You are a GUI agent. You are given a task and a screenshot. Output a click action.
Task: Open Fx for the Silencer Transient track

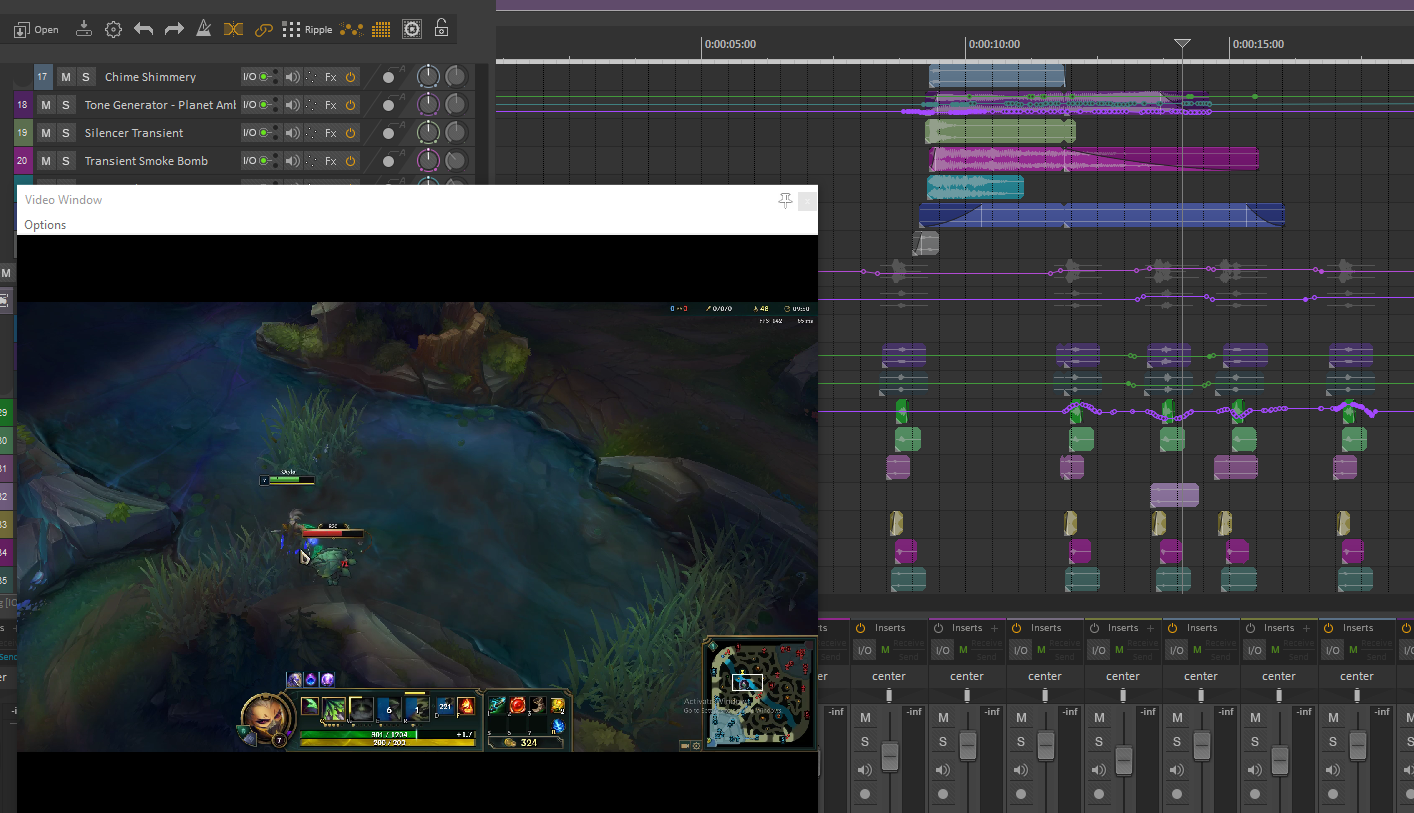coord(331,133)
